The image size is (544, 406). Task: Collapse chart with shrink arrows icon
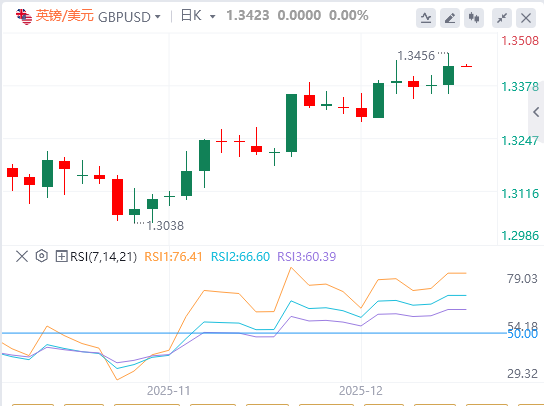click(x=502, y=18)
